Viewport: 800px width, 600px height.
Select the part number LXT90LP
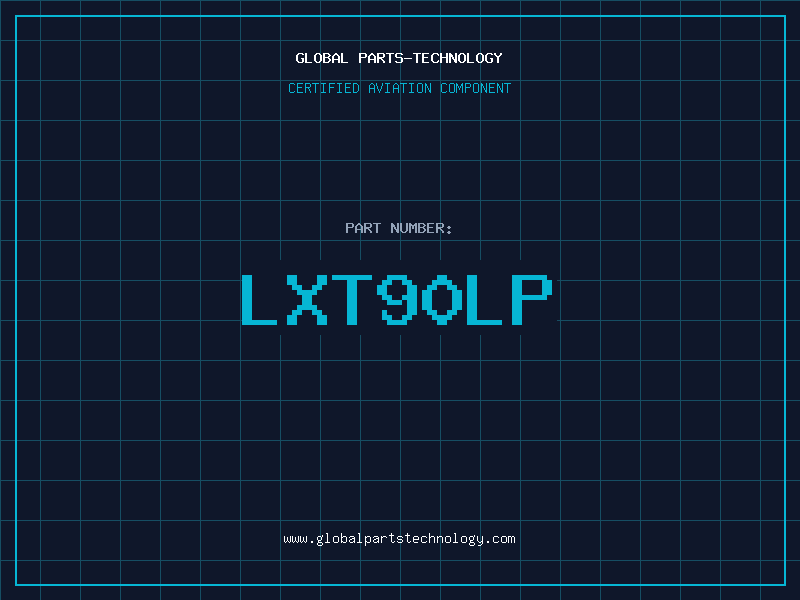click(x=397, y=299)
